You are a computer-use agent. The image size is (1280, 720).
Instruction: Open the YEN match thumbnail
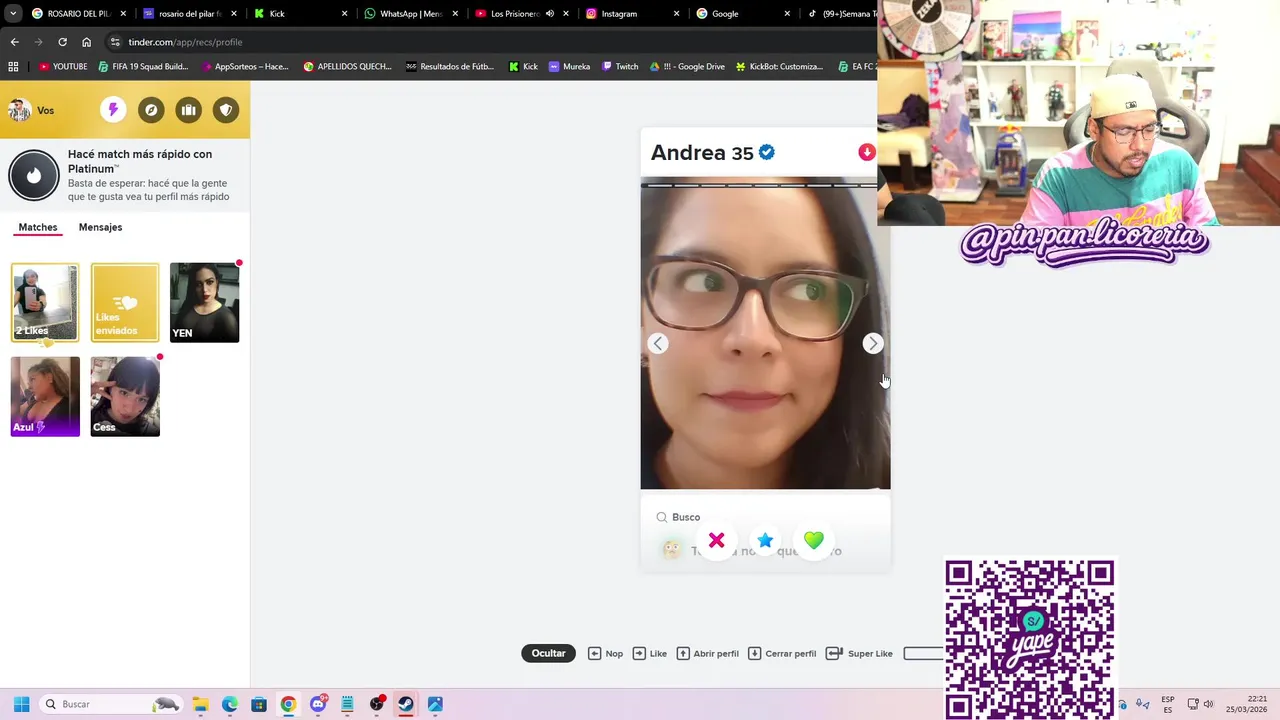point(205,302)
